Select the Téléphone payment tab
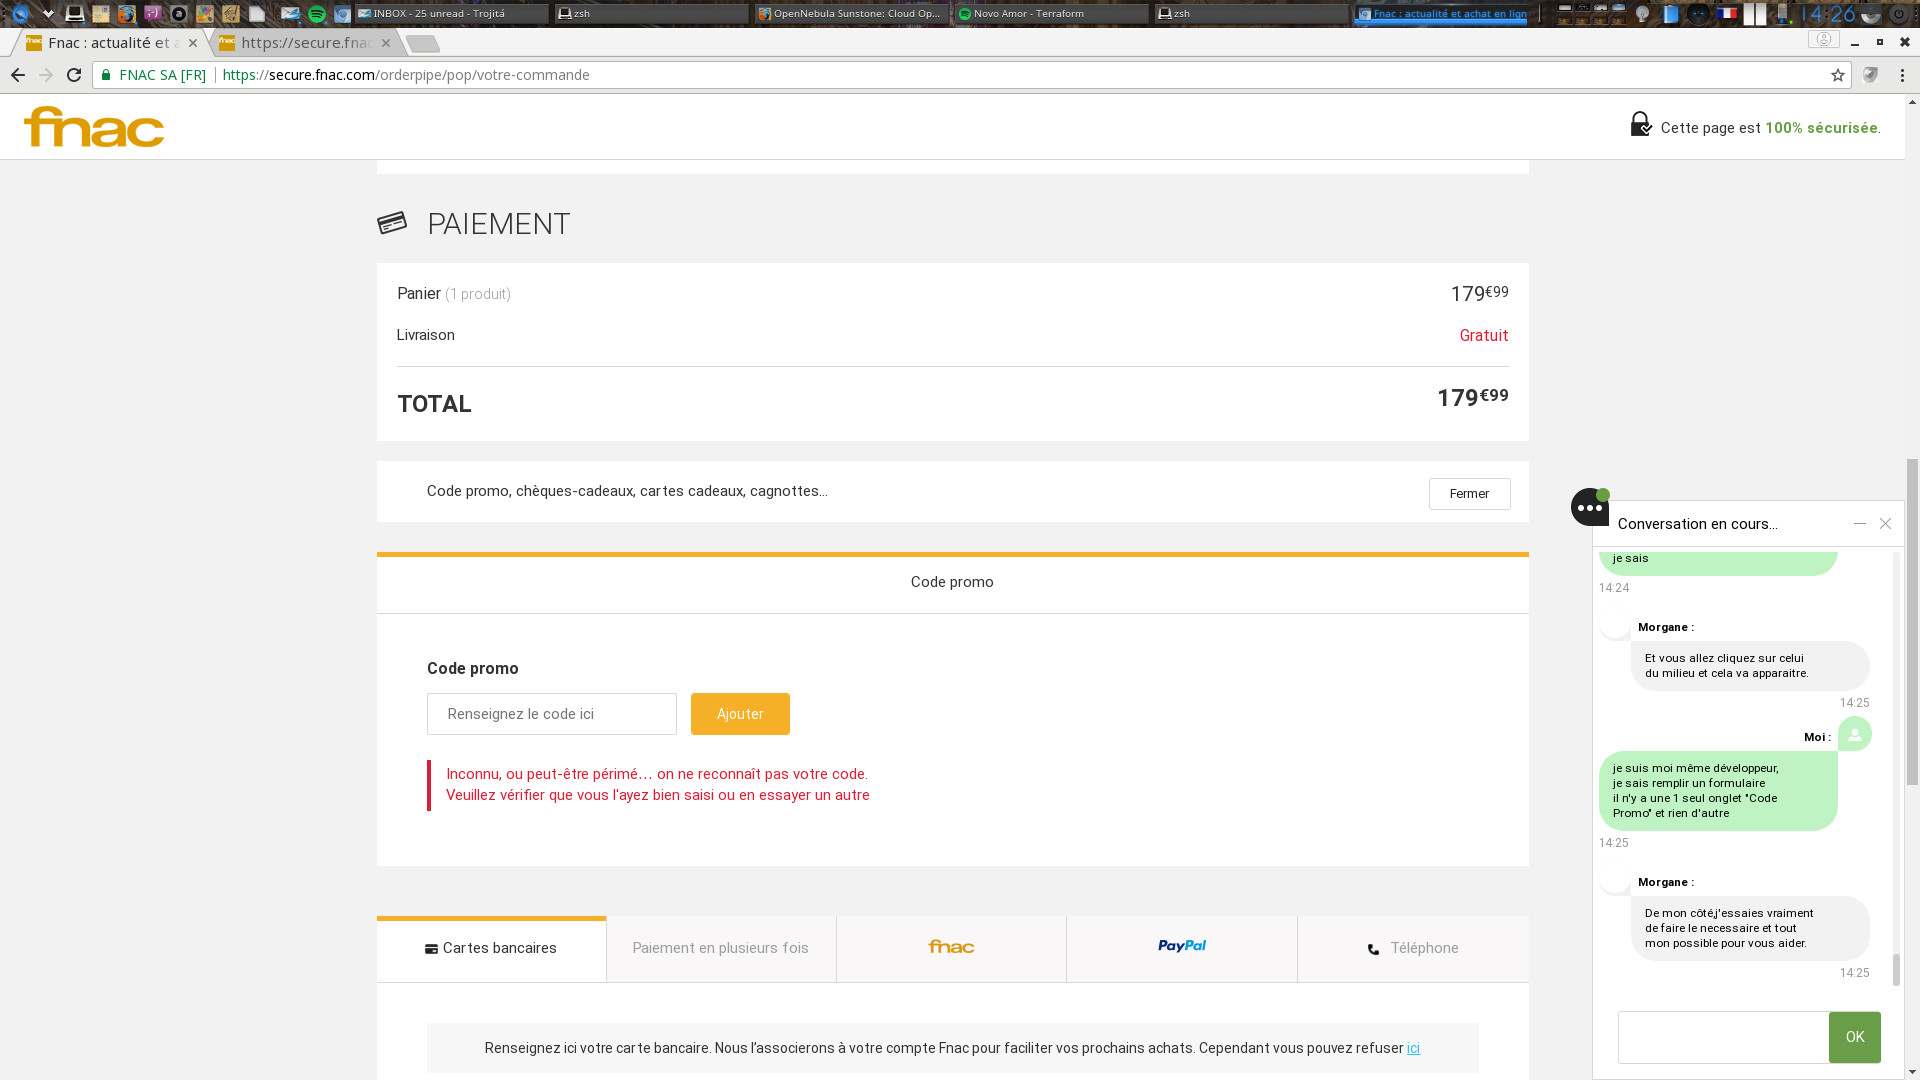The height and width of the screenshot is (1080, 1920). tap(1413, 948)
